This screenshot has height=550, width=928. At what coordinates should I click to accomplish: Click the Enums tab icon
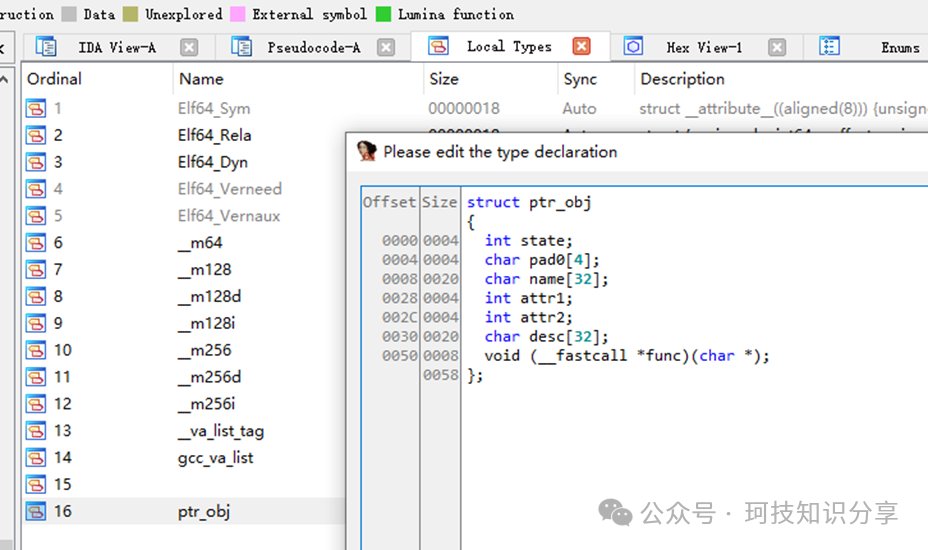(x=829, y=47)
